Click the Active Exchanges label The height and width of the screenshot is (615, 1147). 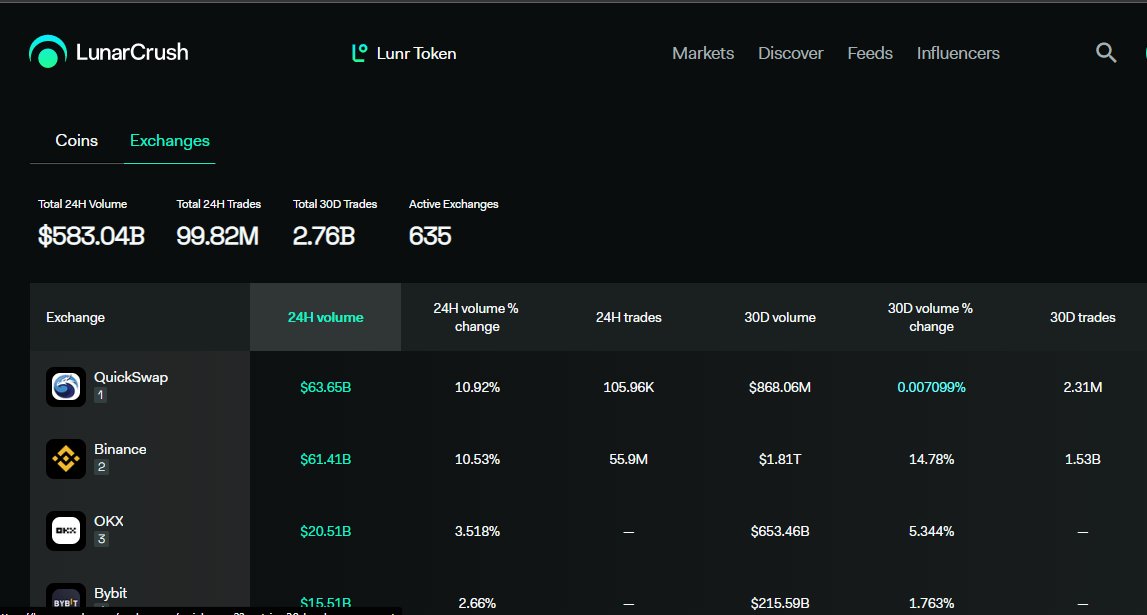(454, 204)
